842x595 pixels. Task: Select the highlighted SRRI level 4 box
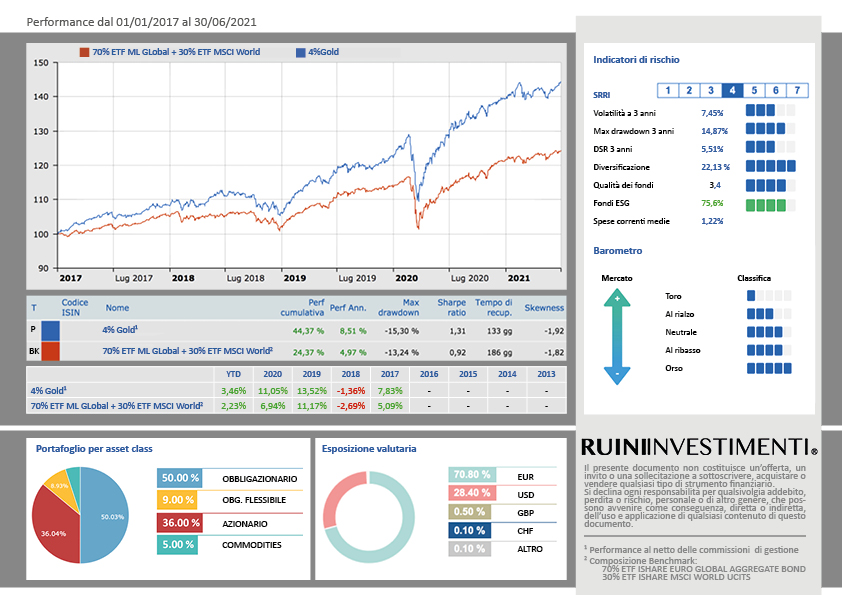tap(732, 90)
